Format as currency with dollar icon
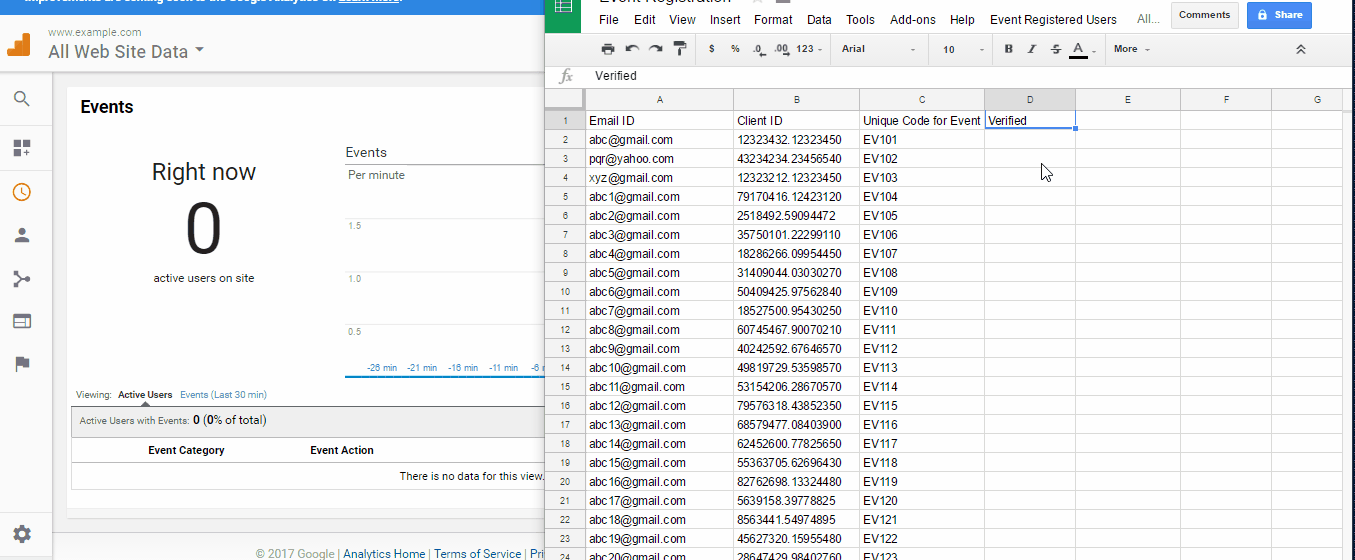This screenshot has width=1355, height=560. pos(711,49)
